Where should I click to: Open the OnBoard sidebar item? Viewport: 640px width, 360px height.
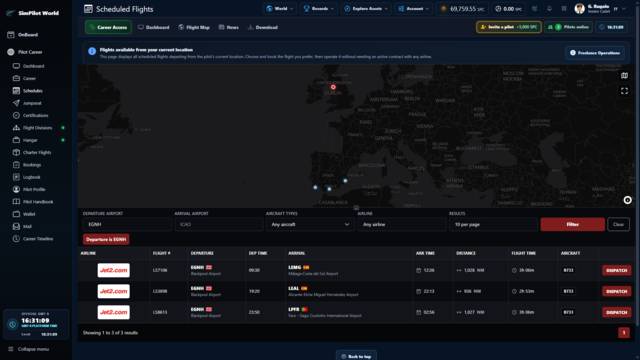pos(23,35)
